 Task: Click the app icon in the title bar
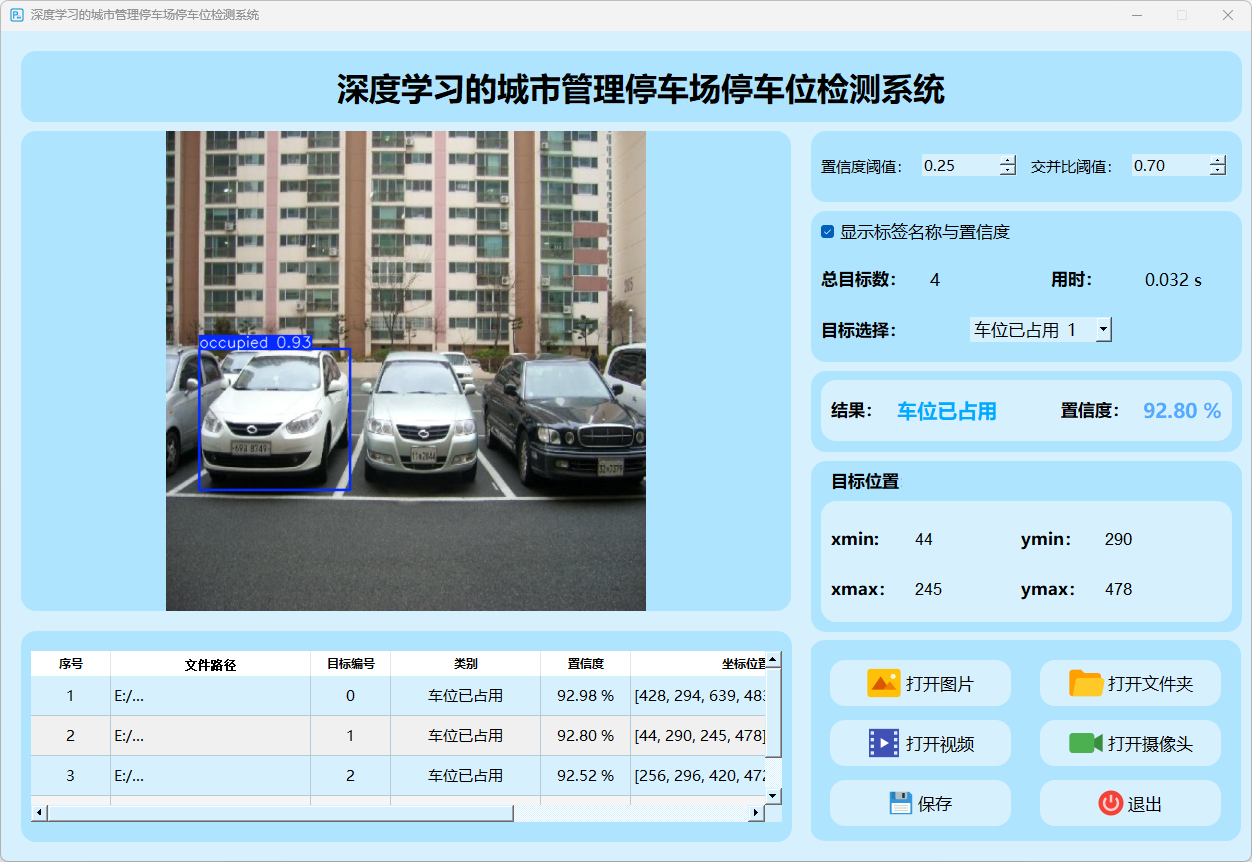17,15
